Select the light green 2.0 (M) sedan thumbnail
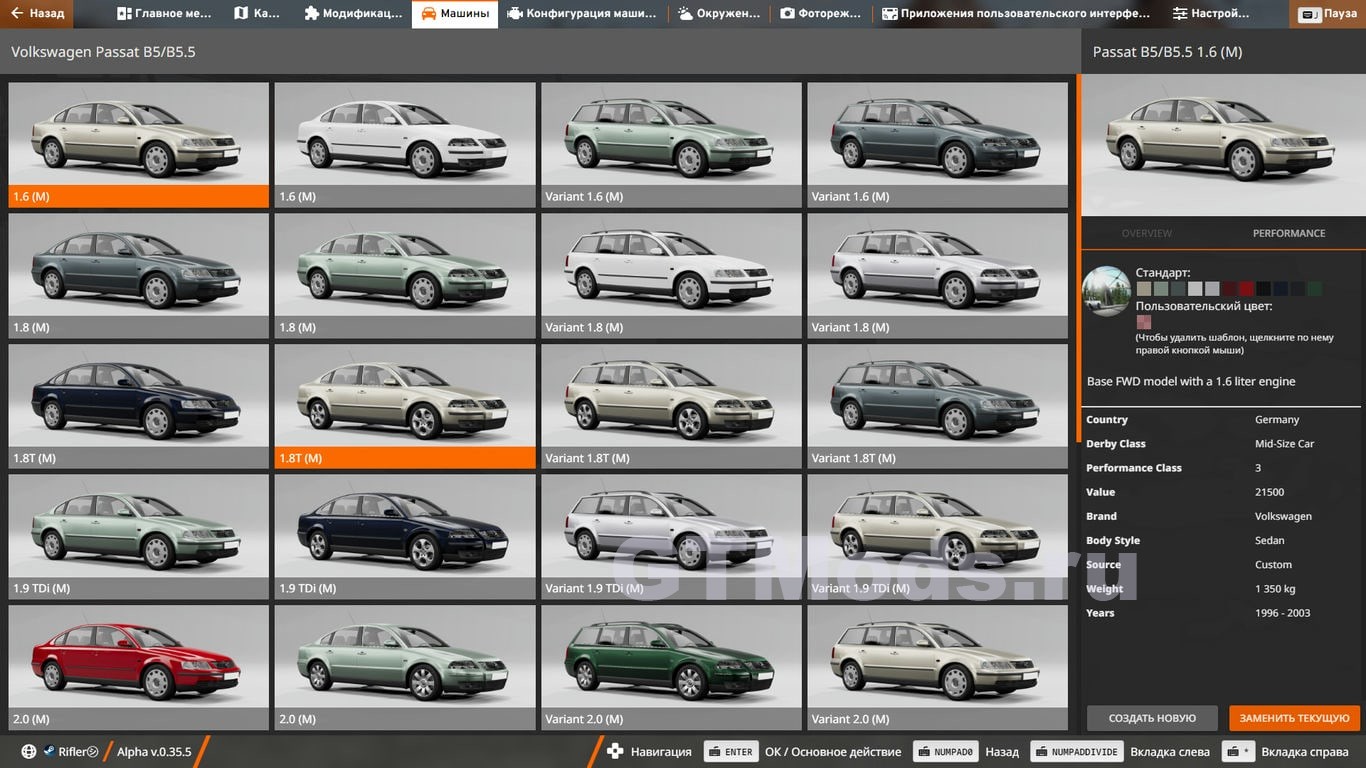The width and height of the screenshot is (1366, 768). pyautogui.click(x=405, y=668)
